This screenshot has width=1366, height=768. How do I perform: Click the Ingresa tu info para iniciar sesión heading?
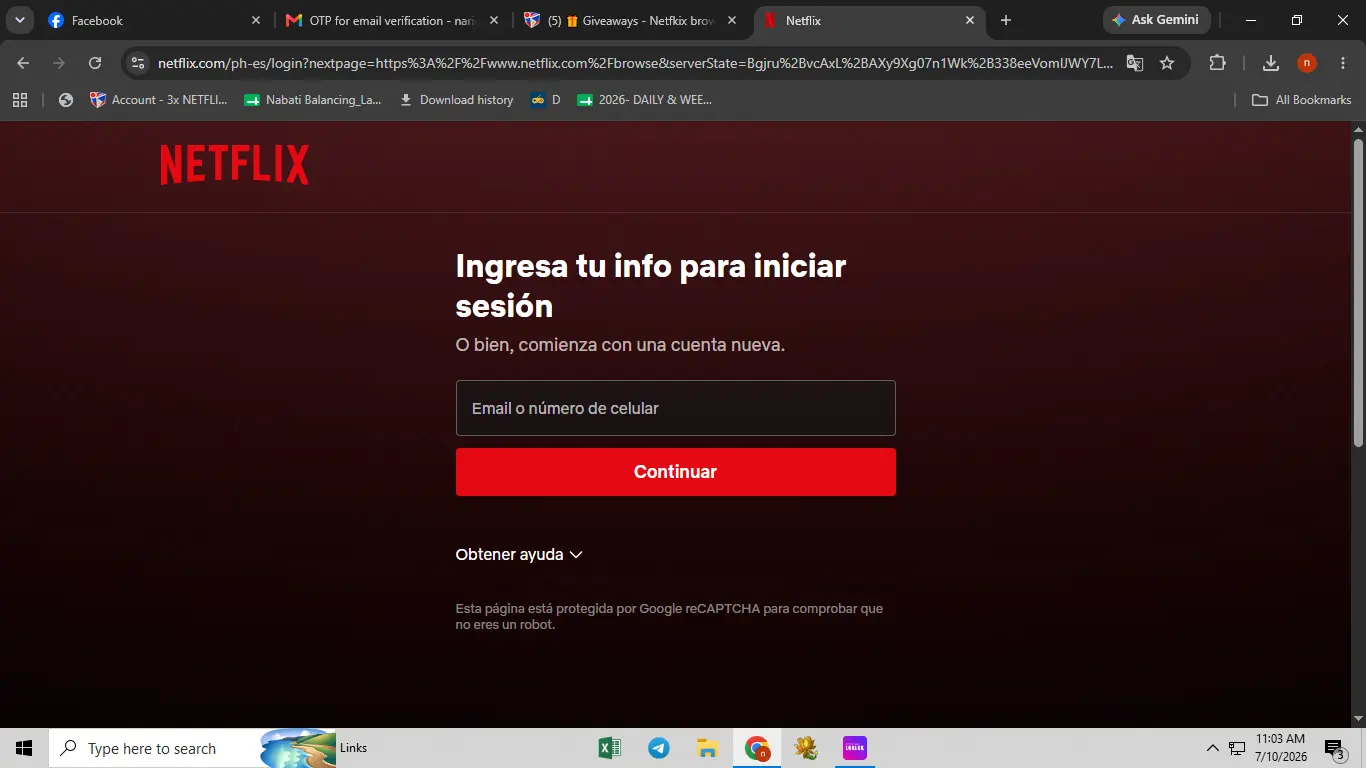pyautogui.click(x=650, y=286)
